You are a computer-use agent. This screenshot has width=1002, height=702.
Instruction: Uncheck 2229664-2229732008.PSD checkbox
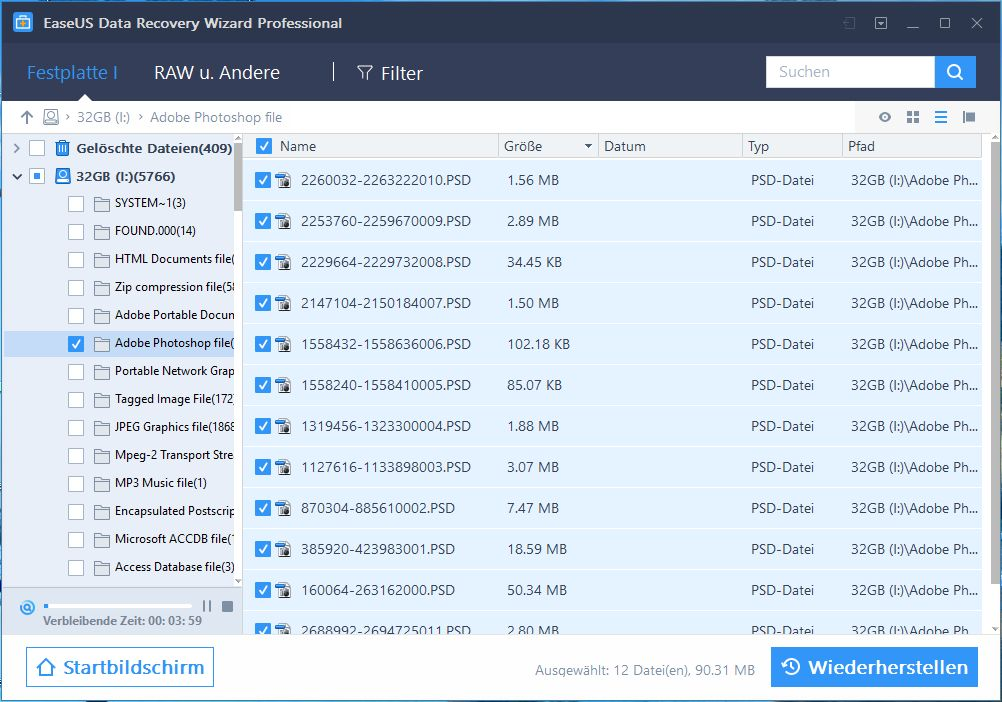[x=263, y=262]
